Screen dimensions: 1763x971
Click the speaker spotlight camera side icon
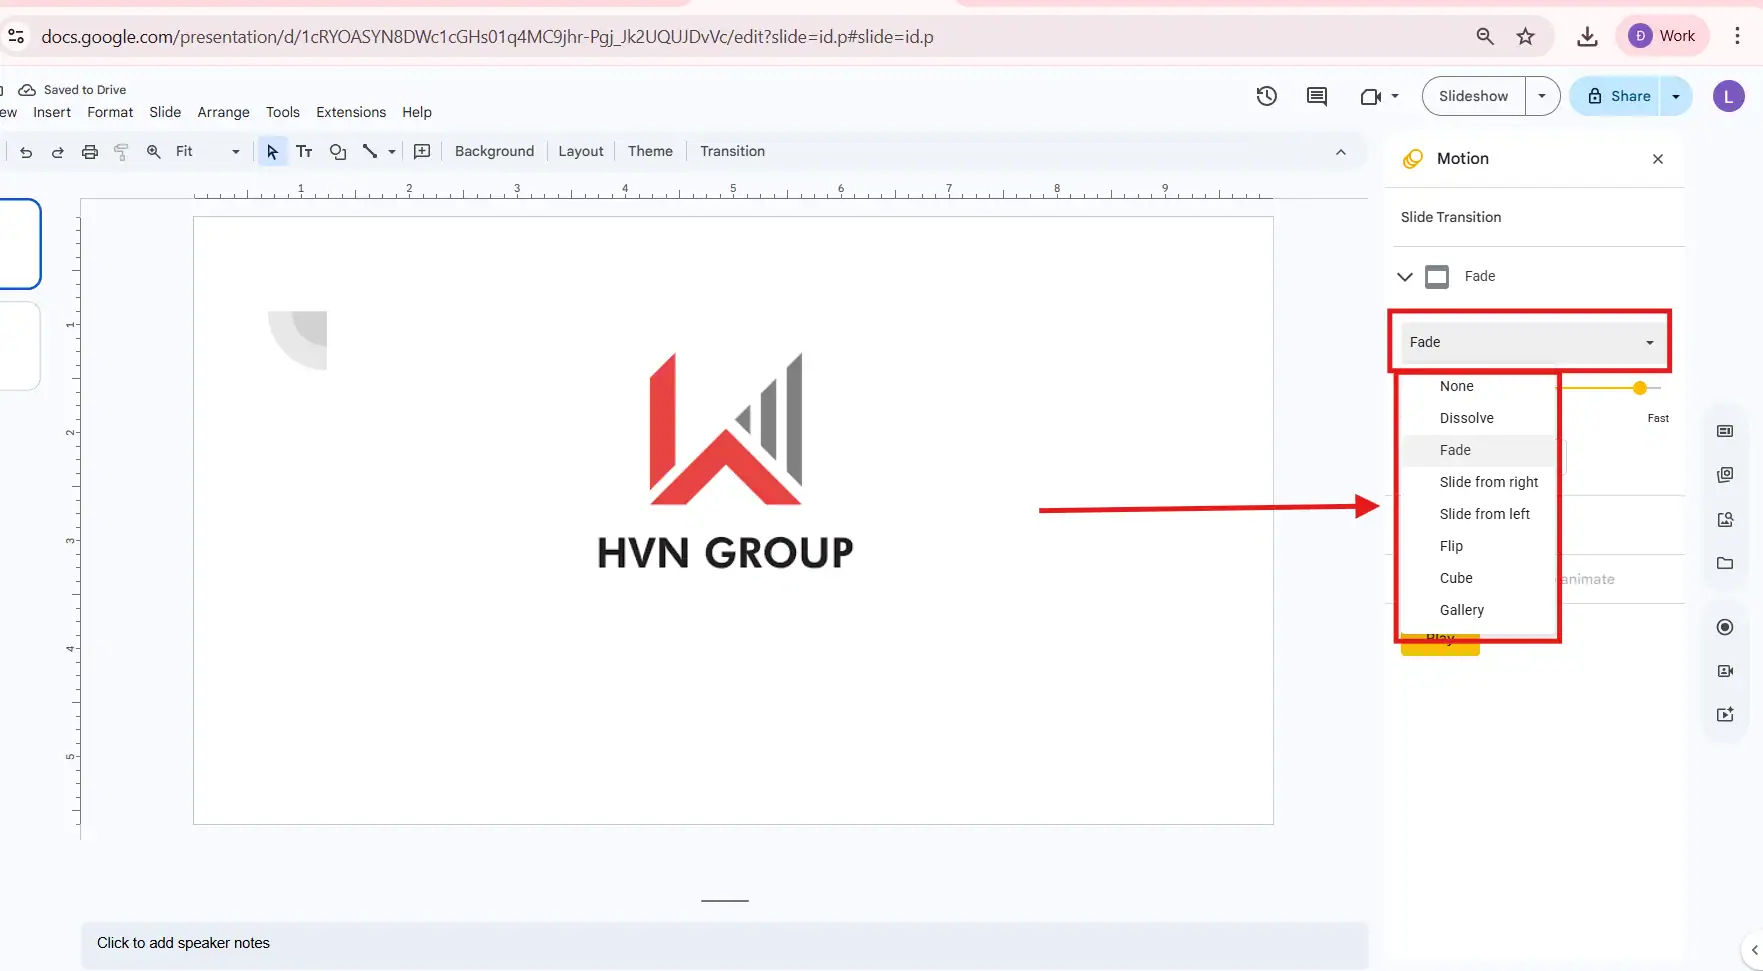(1725, 671)
